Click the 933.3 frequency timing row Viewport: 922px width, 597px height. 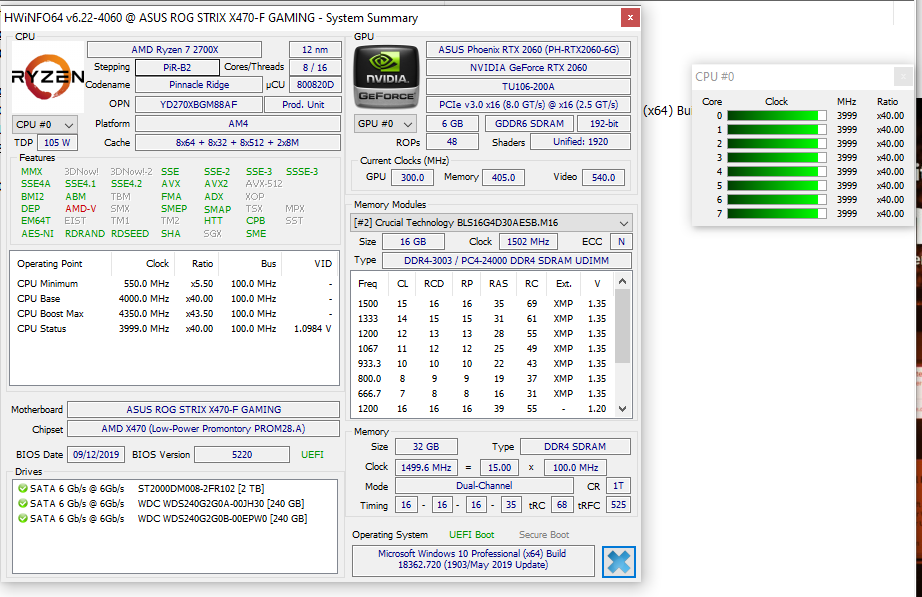[483, 363]
